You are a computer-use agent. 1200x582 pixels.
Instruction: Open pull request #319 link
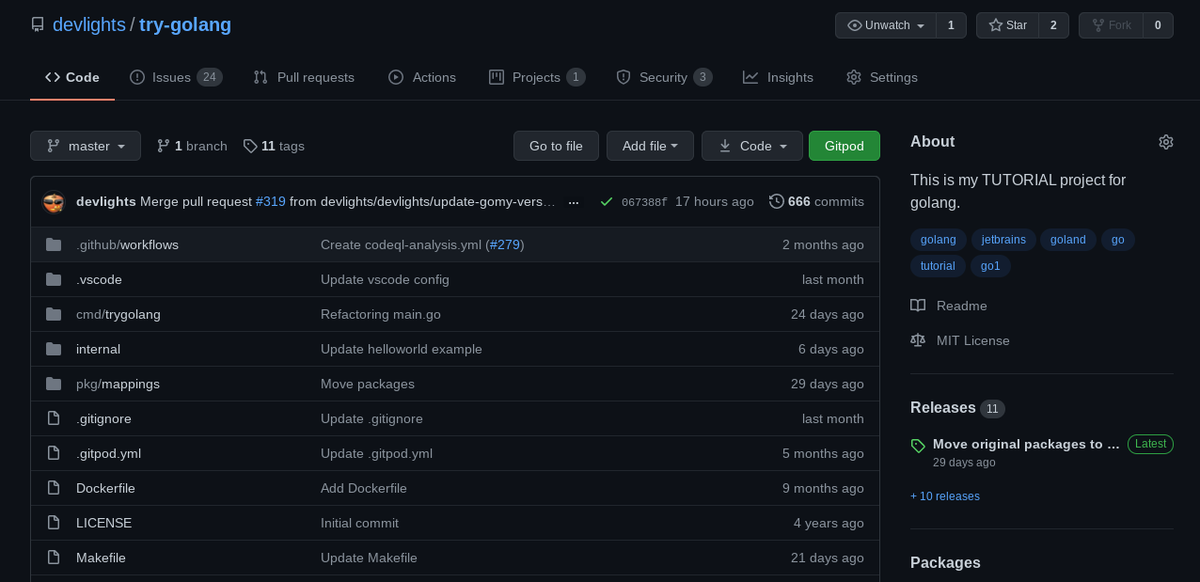click(x=271, y=202)
